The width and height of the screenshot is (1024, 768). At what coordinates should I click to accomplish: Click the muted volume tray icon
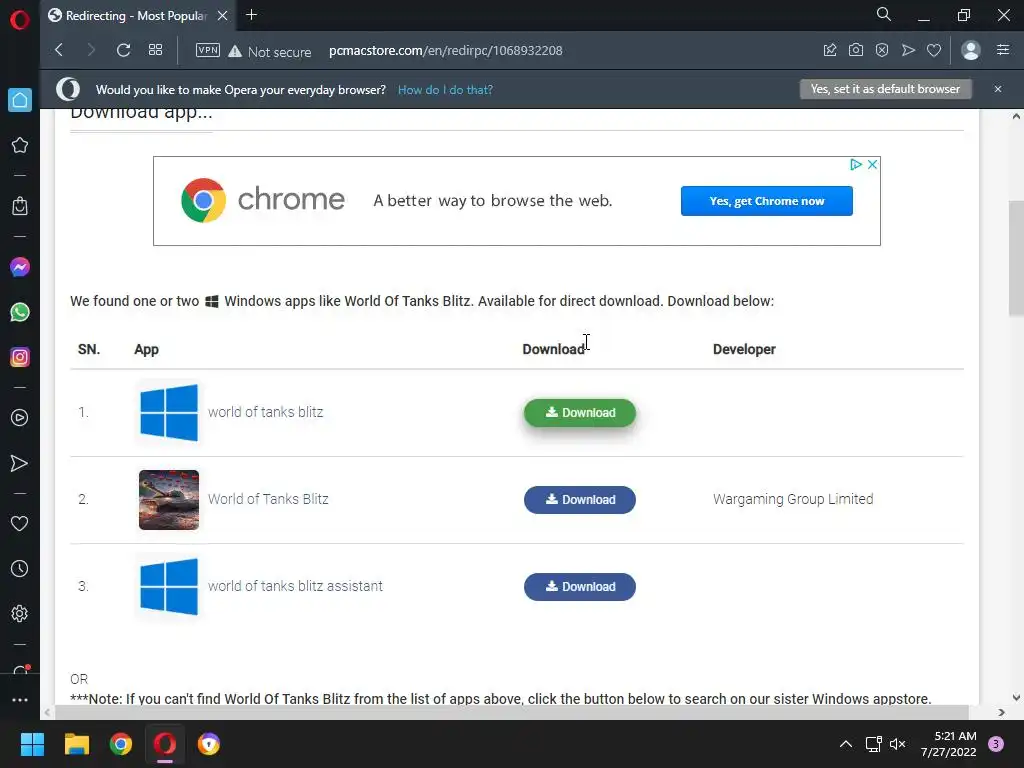898,744
